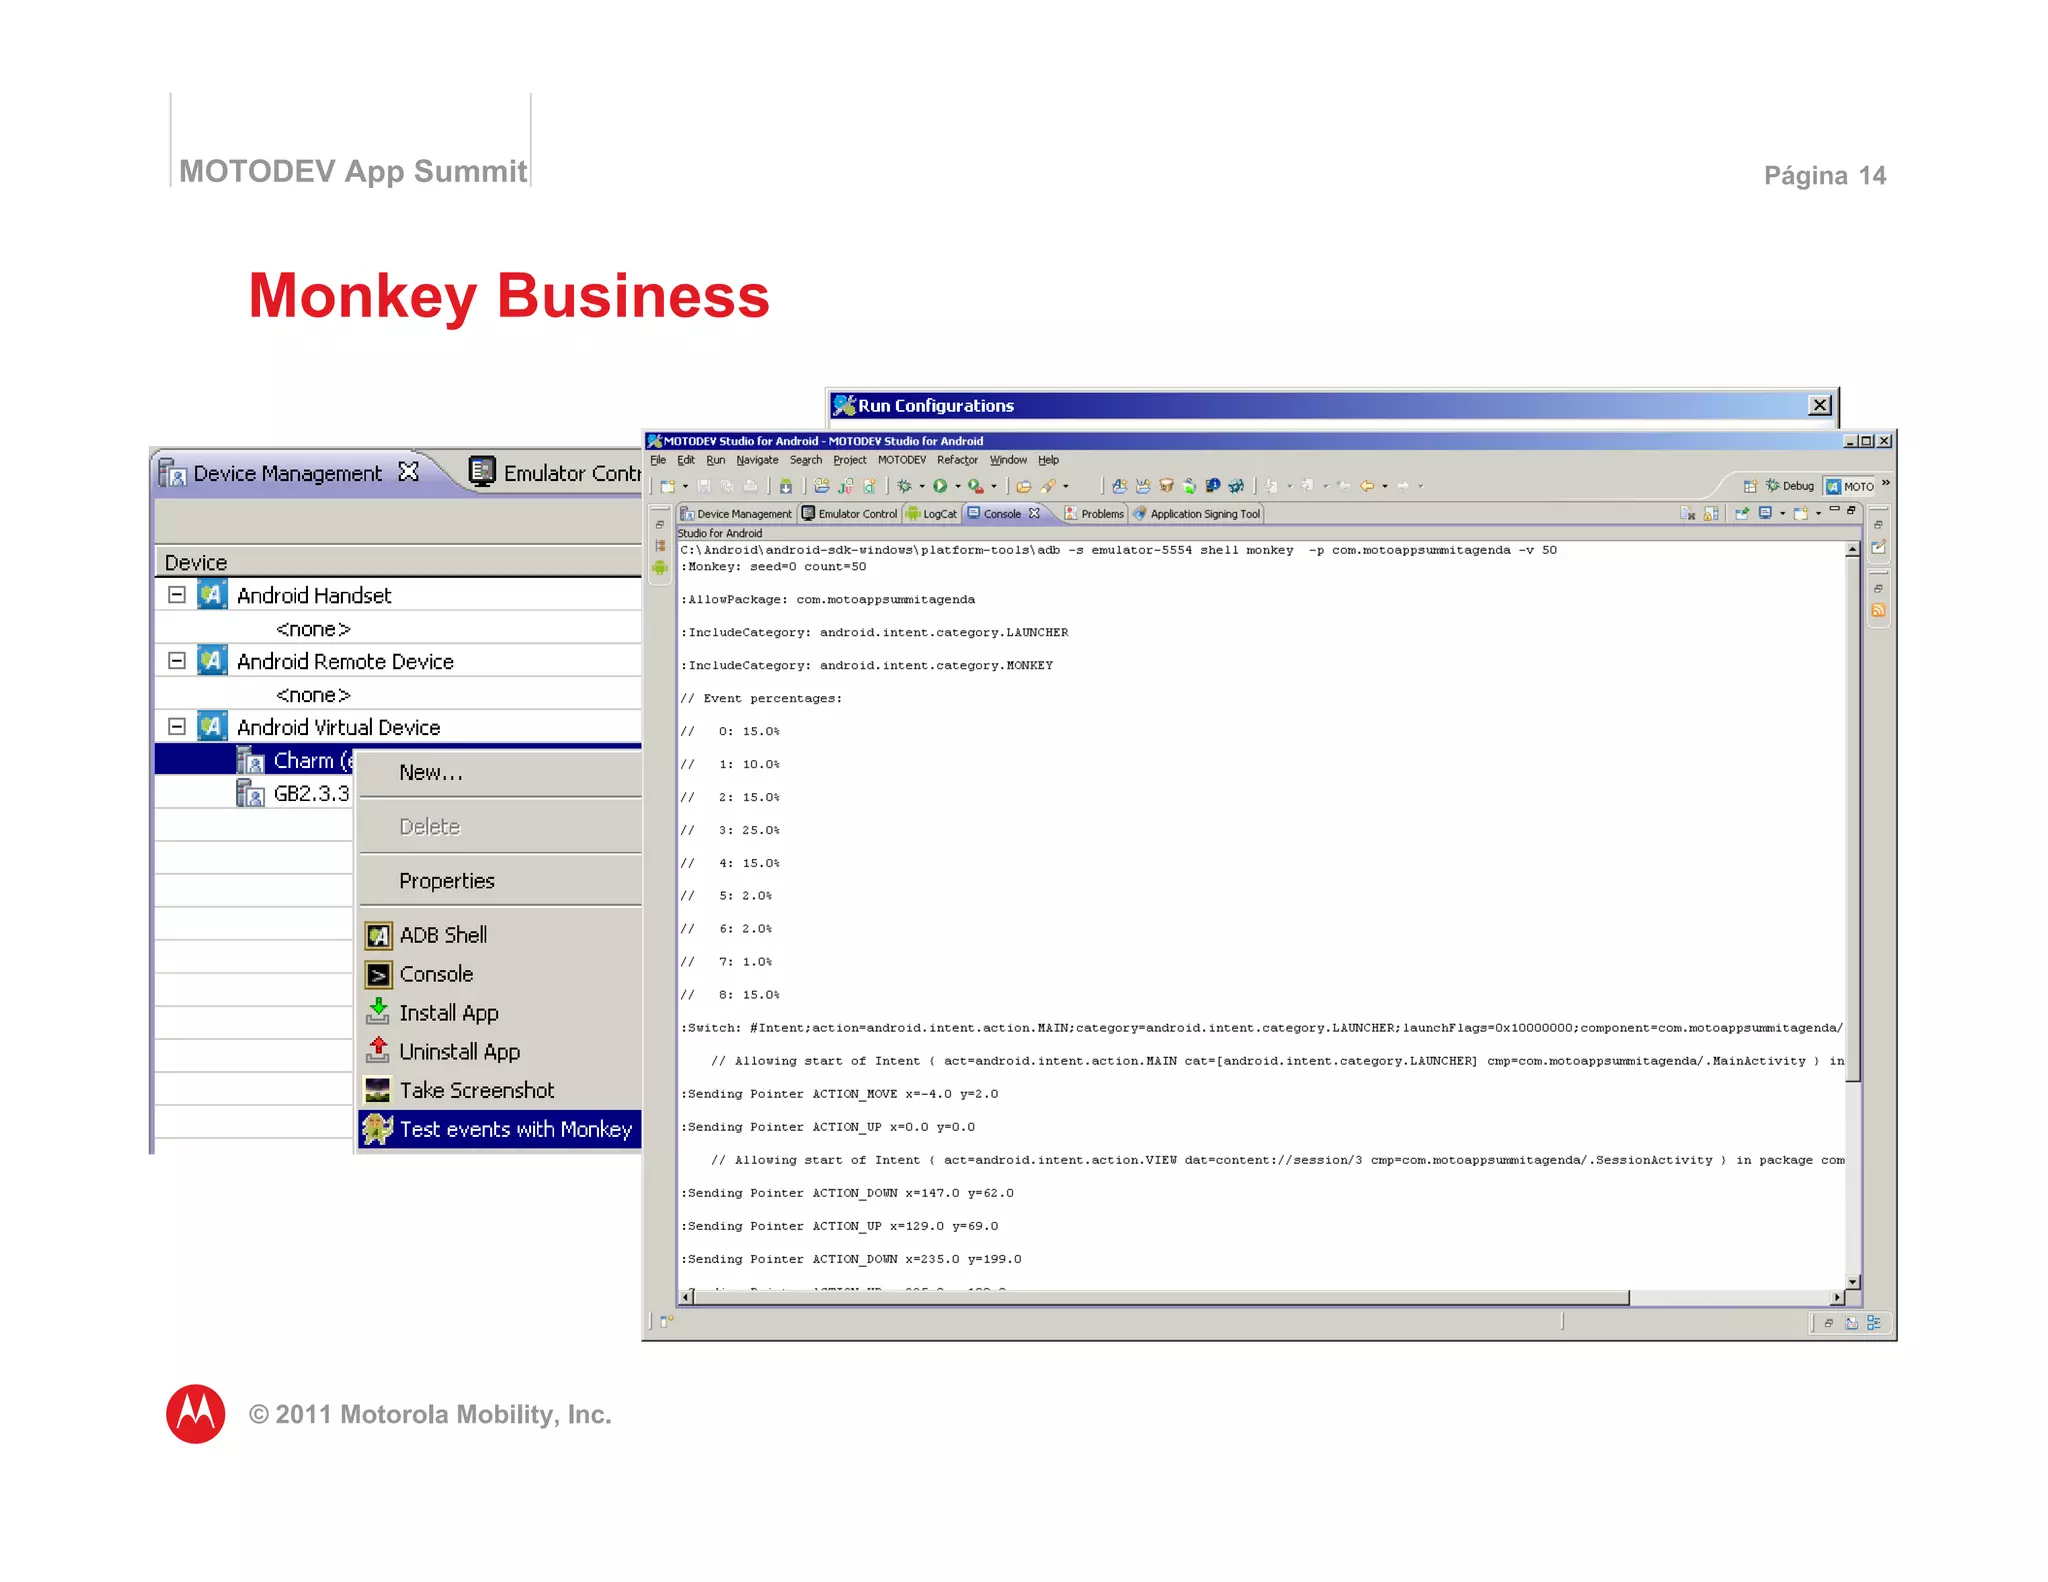Choose Take Screenshot from context menu

[x=500, y=1090]
